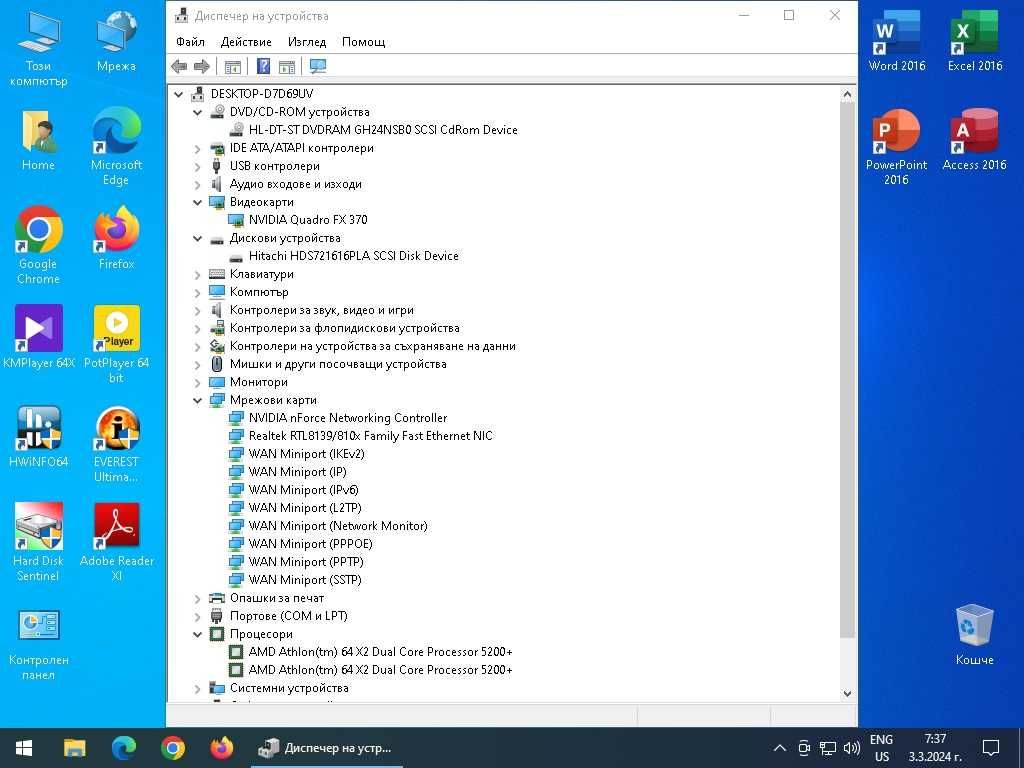Open Този компютър desktop icon

[39, 49]
